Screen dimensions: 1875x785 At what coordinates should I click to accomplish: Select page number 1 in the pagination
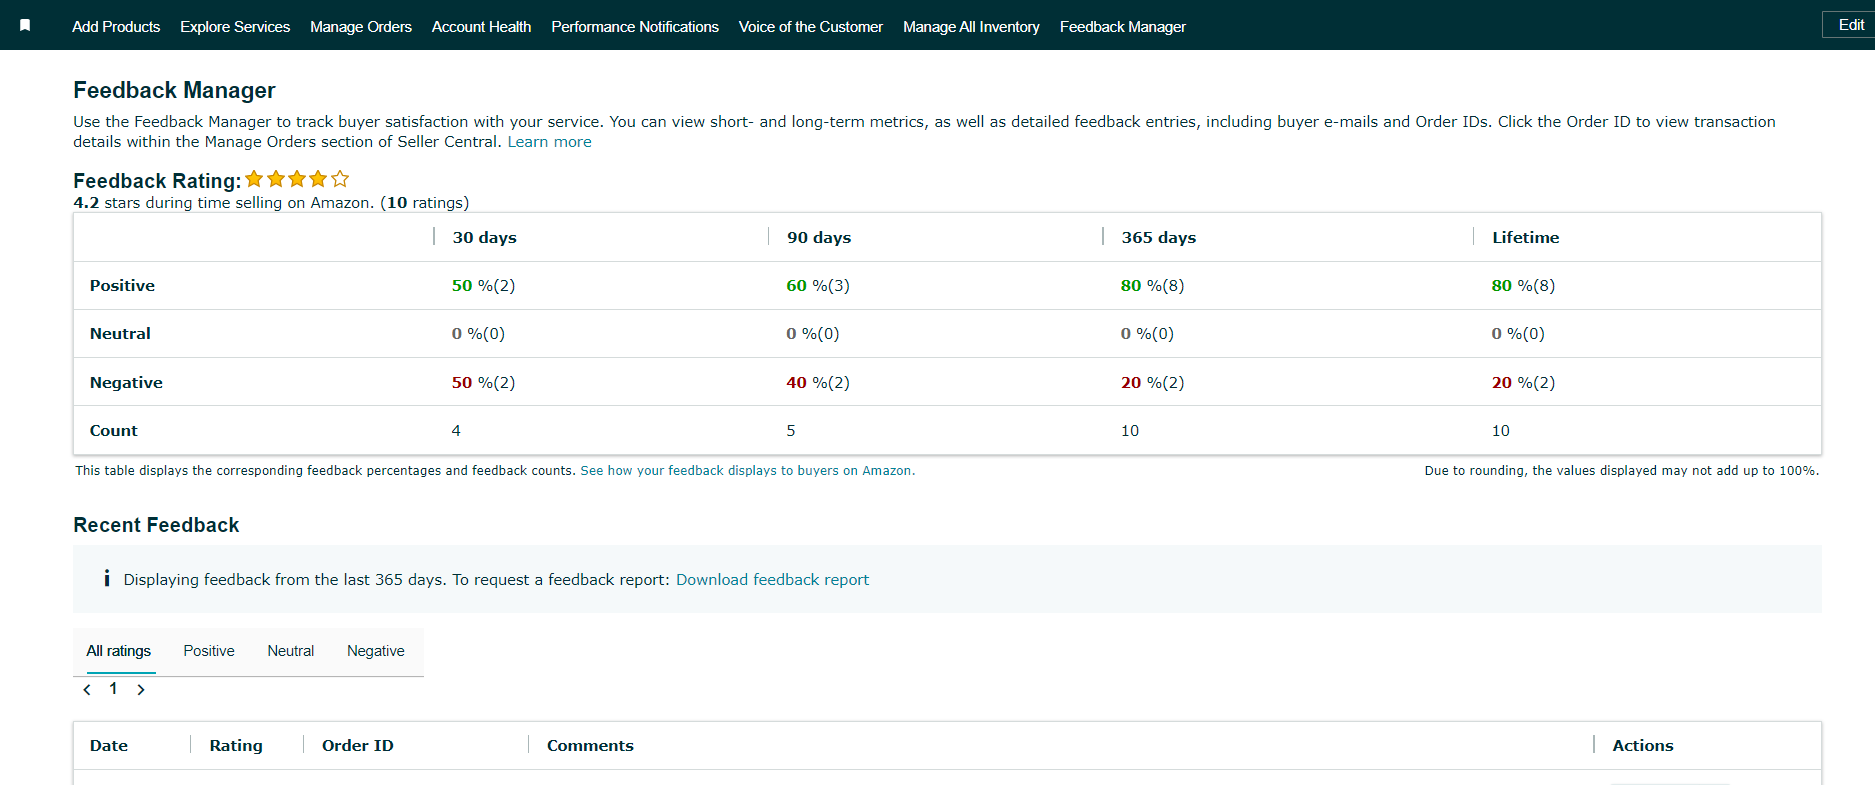[x=113, y=688]
